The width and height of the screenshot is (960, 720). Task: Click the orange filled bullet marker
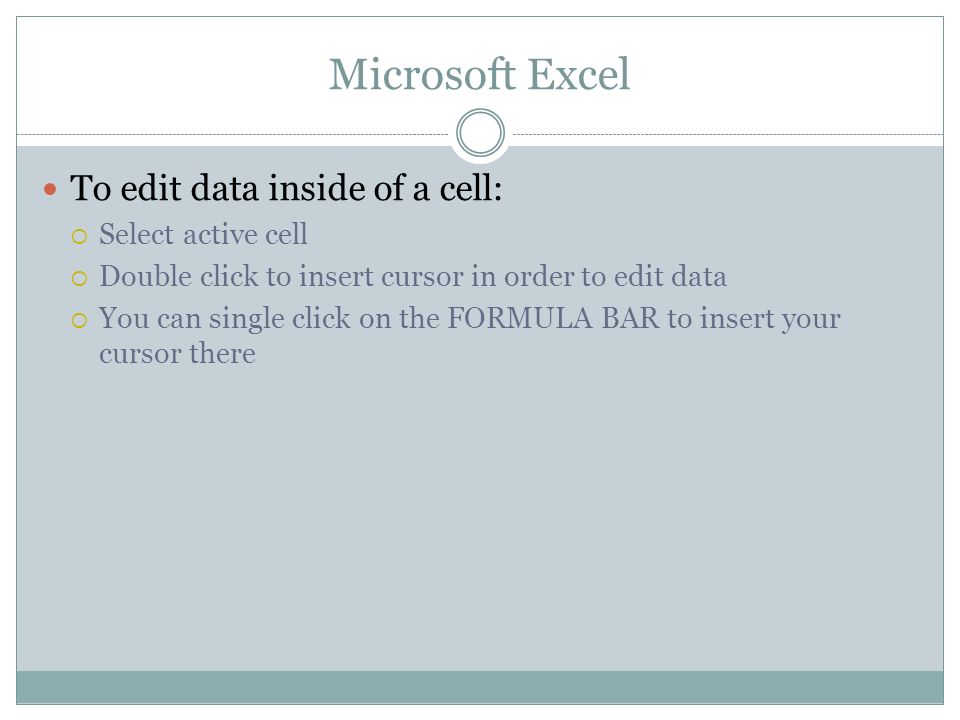50,189
